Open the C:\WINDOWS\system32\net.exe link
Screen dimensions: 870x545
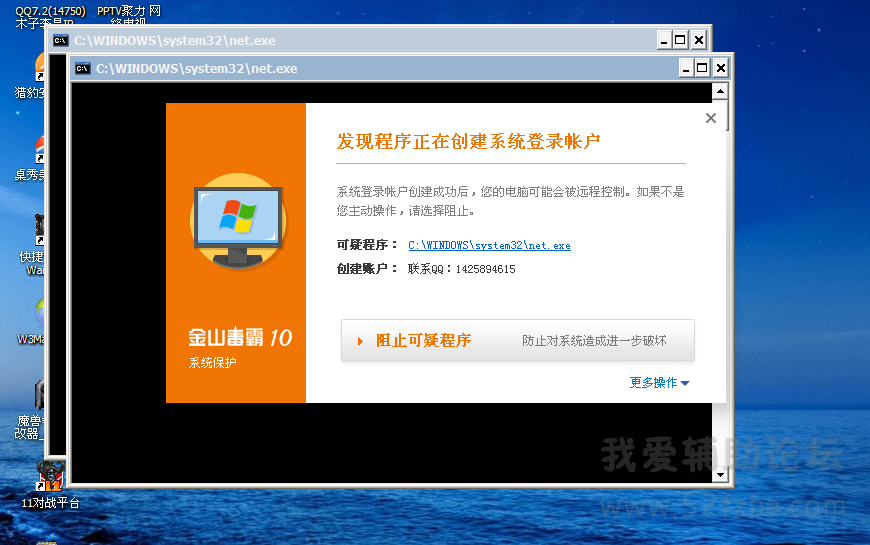click(x=489, y=245)
